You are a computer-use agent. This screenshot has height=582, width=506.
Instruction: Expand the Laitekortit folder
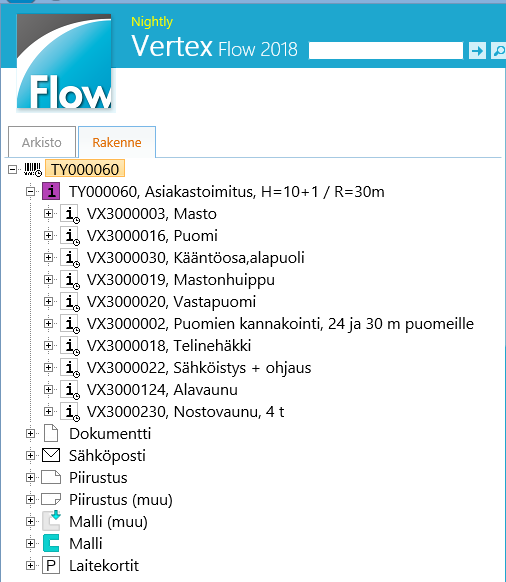pos(30,566)
